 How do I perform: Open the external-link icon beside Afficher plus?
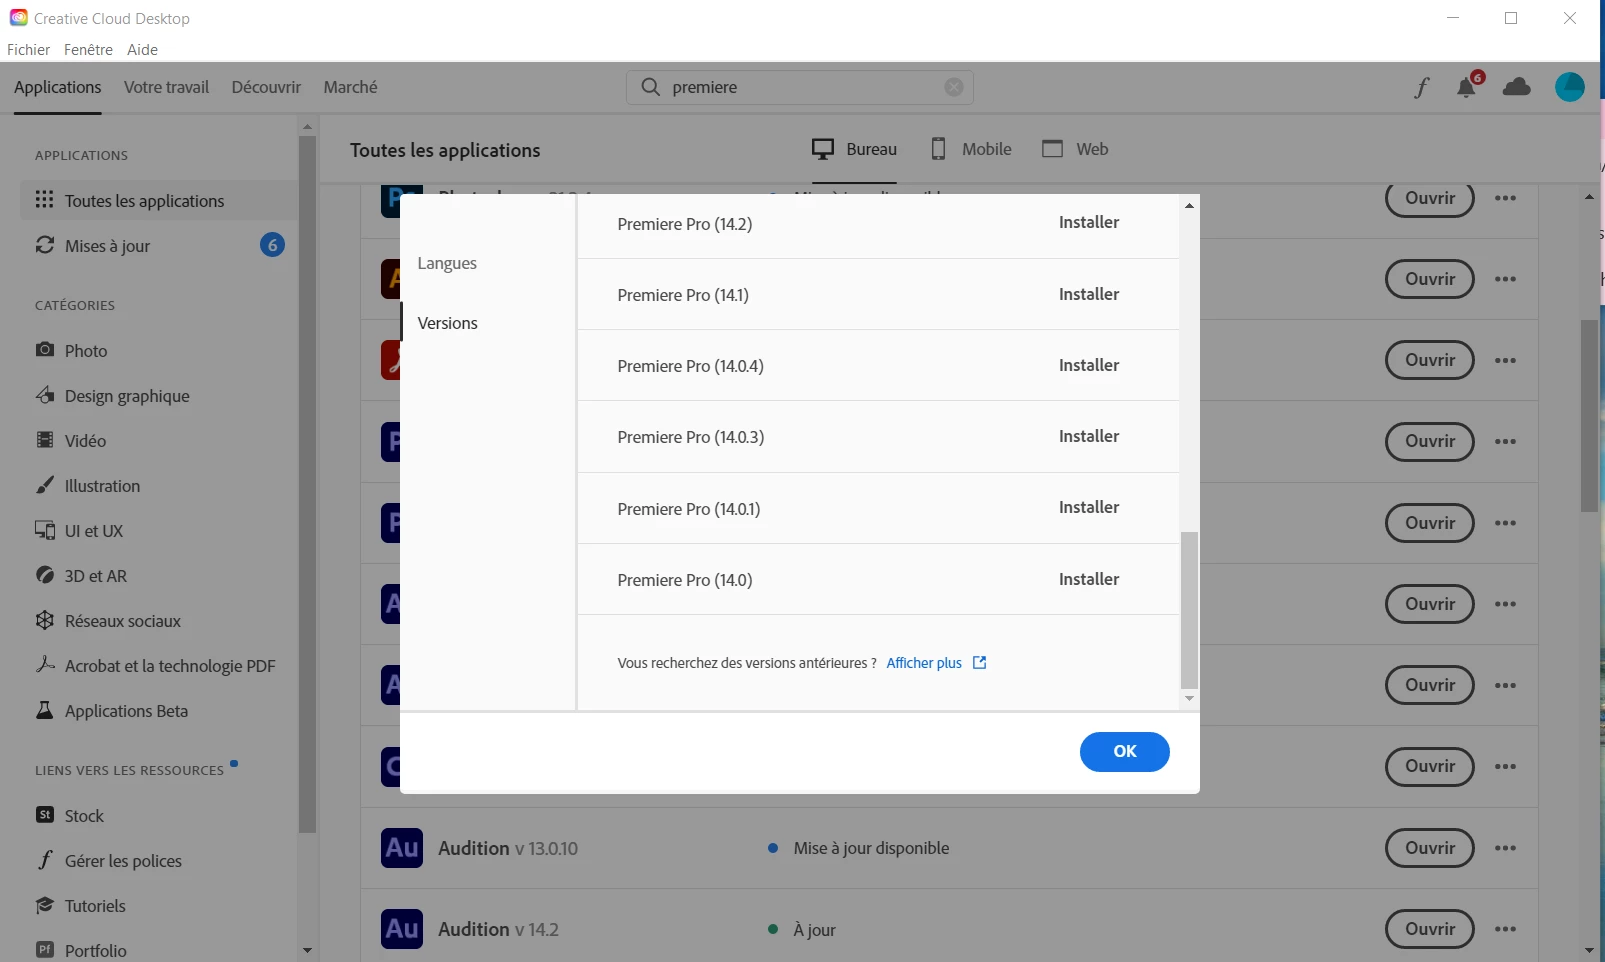coord(980,663)
